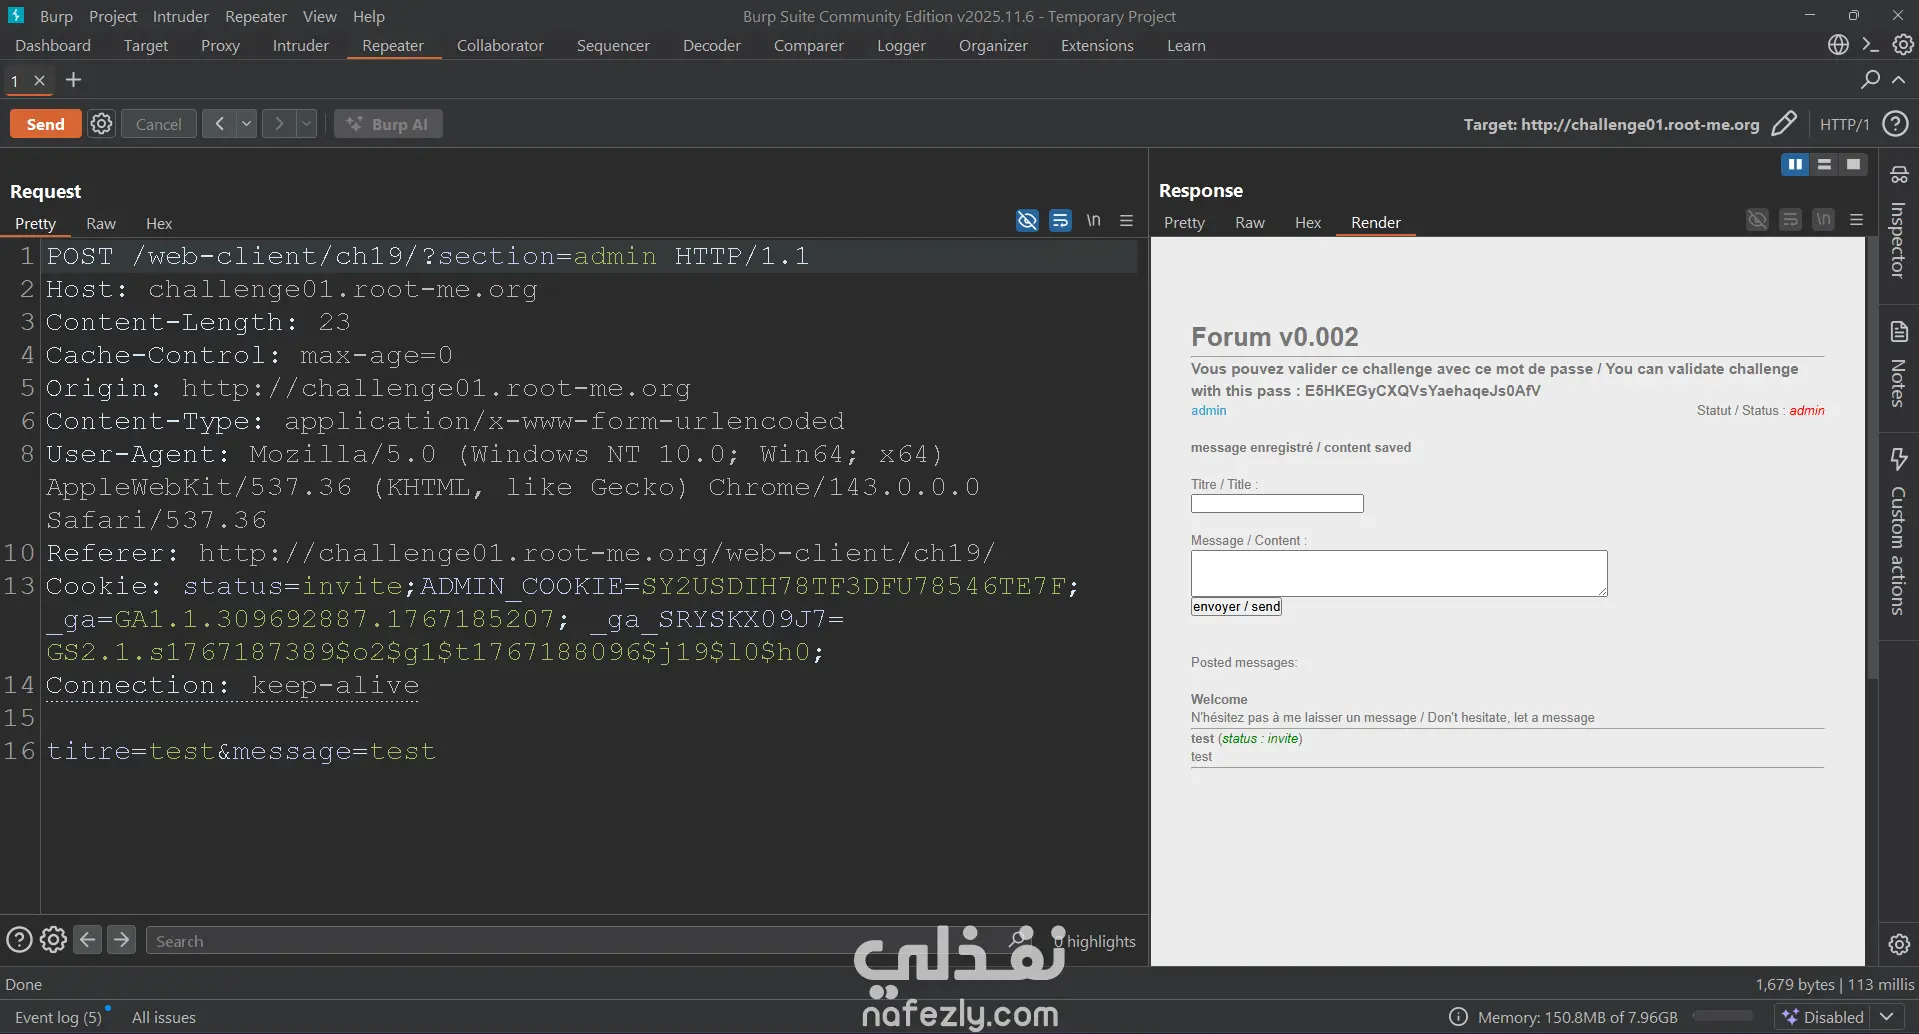The height and width of the screenshot is (1034, 1919).
Task: Open All issues in status bar
Action: (164, 1017)
